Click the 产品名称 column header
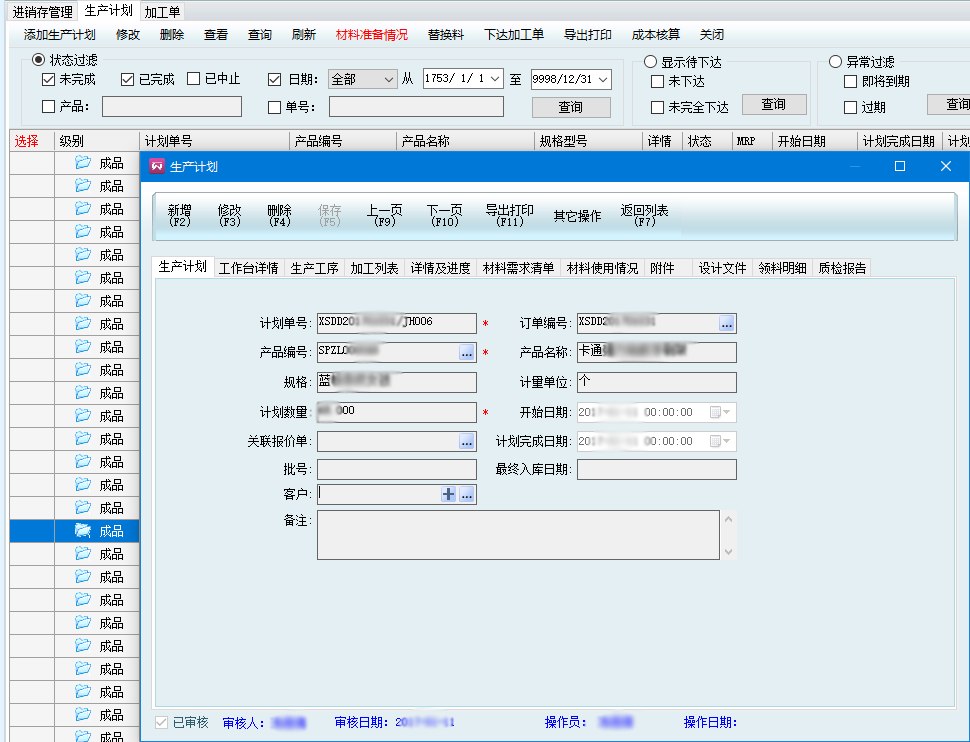The width and height of the screenshot is (970, 742). 465,141
